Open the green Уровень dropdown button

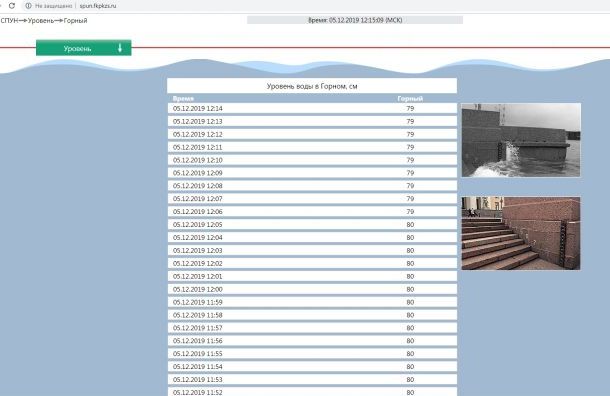click(84, 48)
